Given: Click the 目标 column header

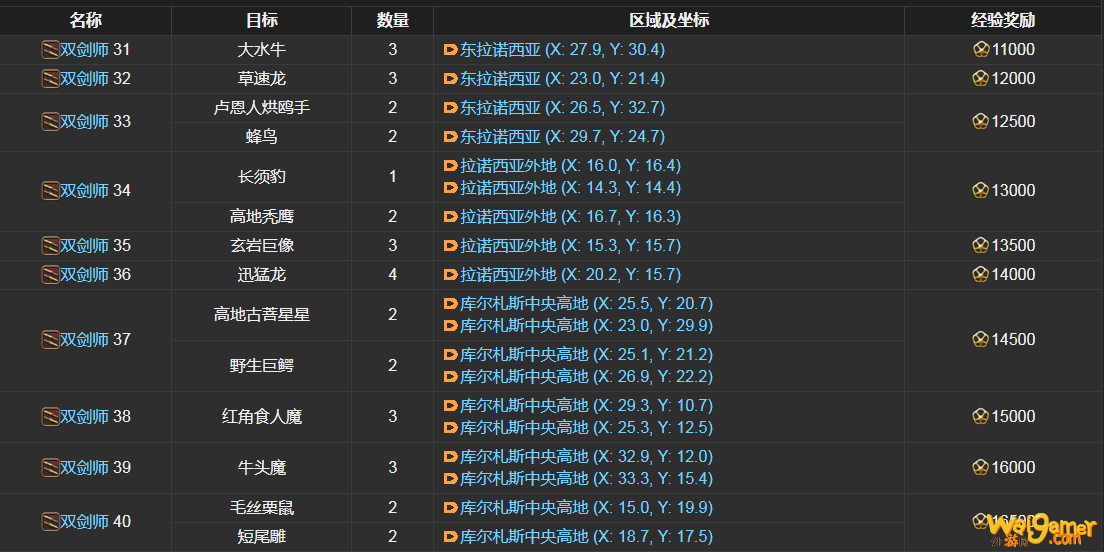Looking at the screenshot, I should click(261, 21).
